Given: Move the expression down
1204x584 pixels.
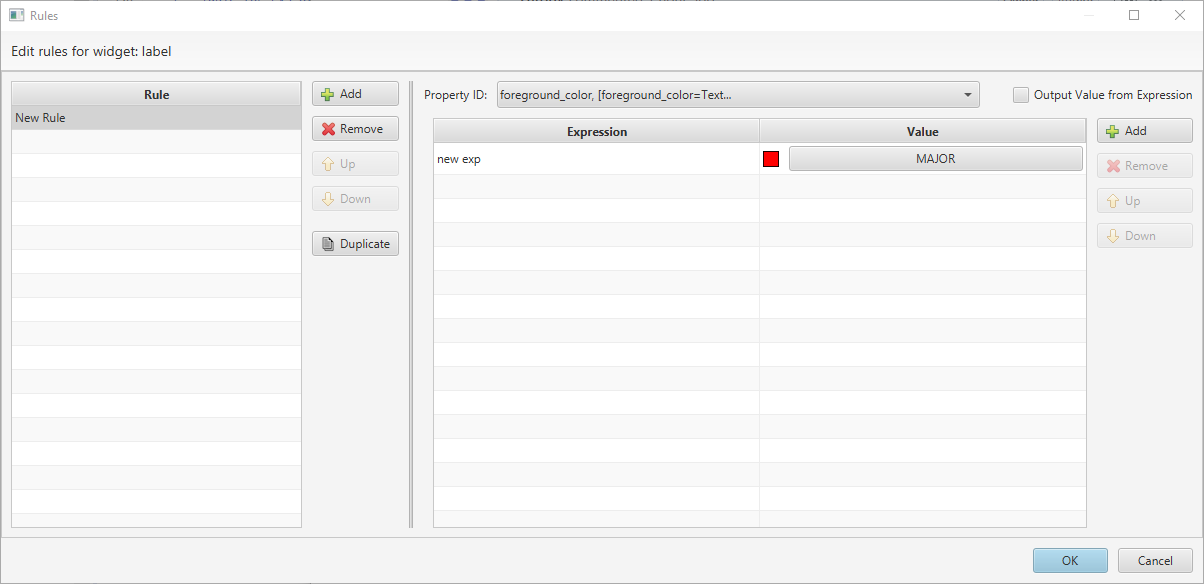Looking at the screenshot, I should [x=1144, y=235].
